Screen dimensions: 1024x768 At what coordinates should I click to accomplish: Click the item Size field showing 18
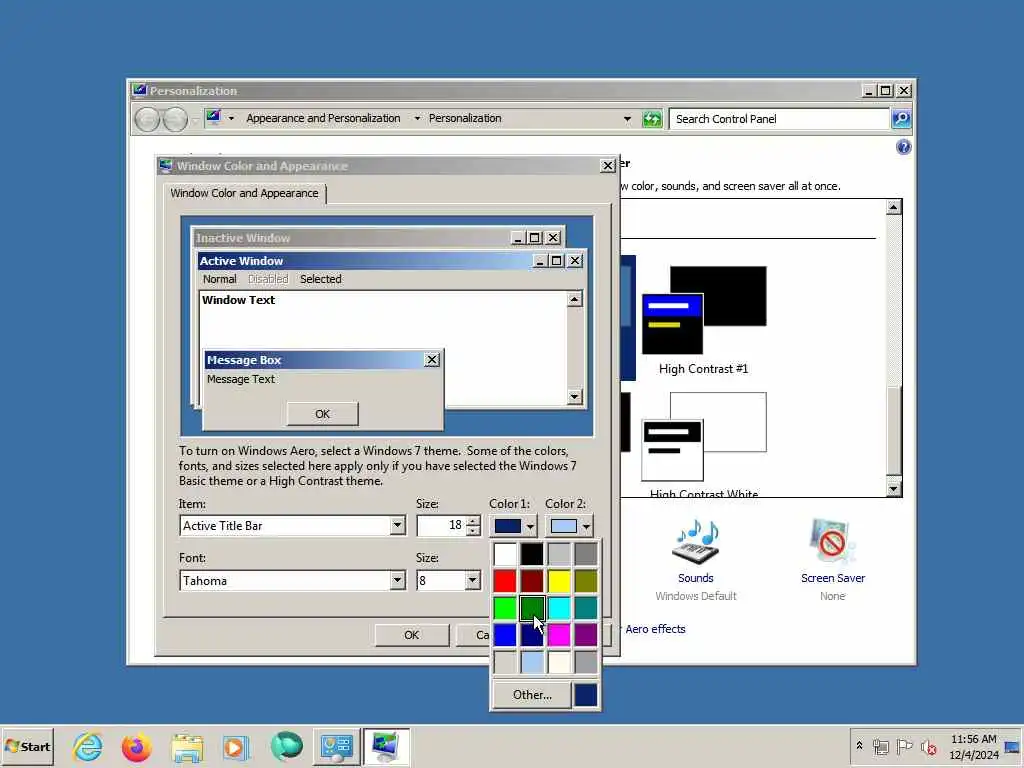pyautogui.click(x=441, y=526)
